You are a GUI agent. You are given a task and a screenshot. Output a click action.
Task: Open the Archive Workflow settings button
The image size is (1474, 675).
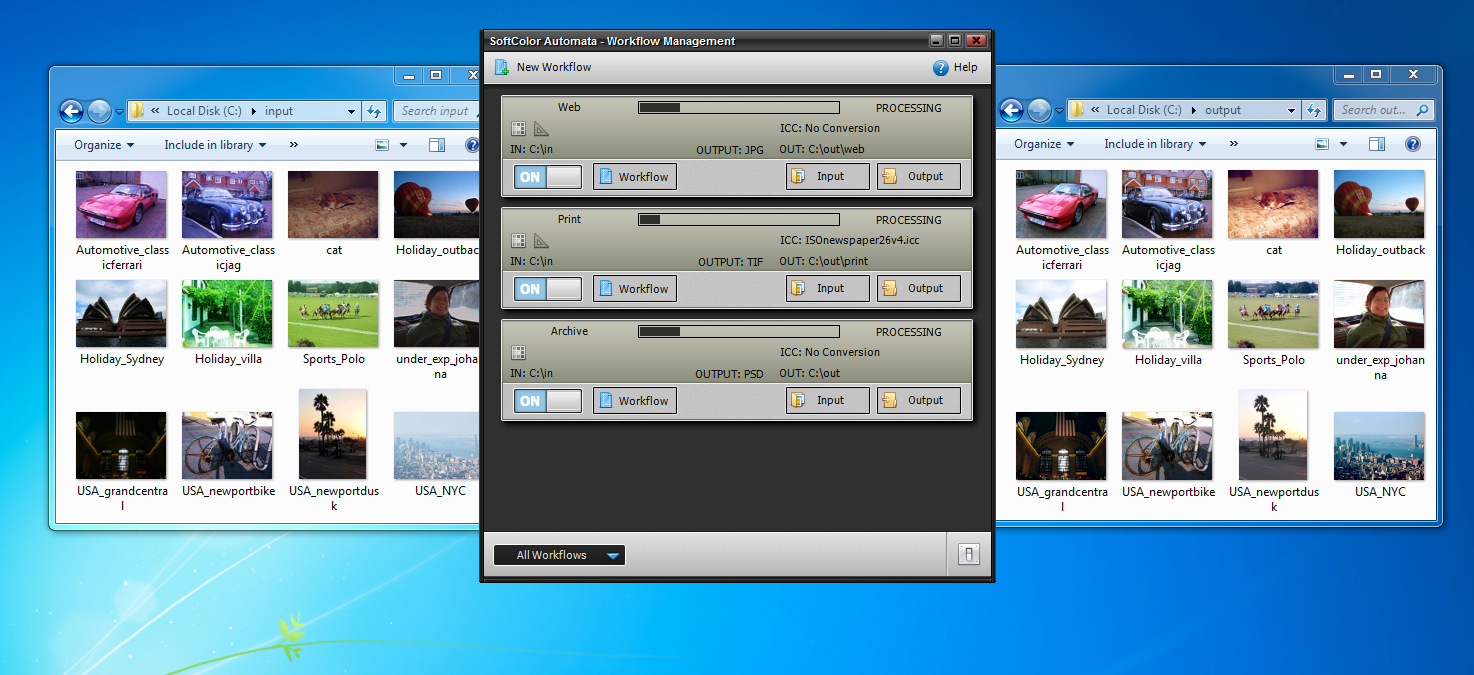(635, 401)
